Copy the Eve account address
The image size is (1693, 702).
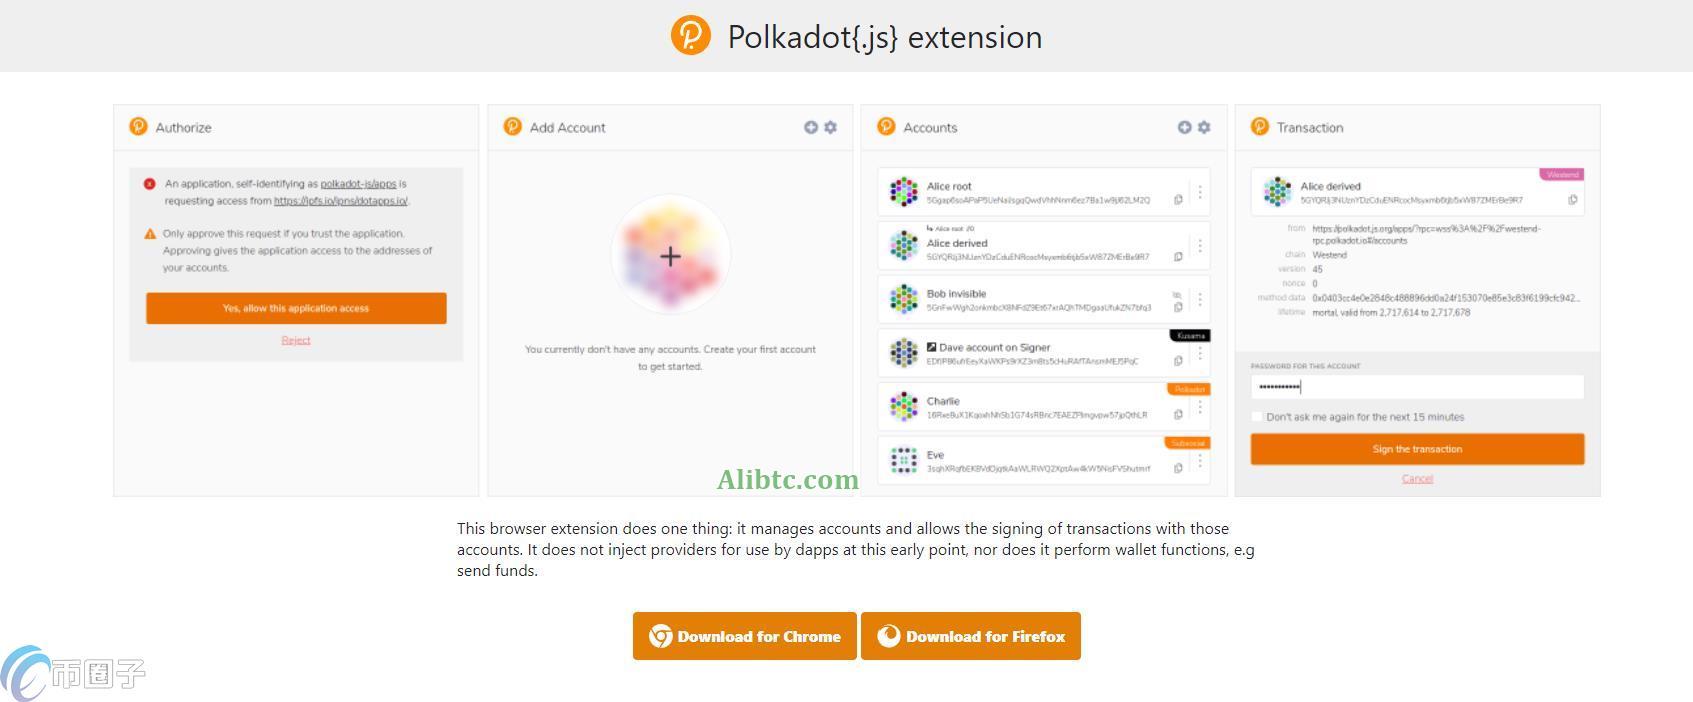pyautogui.click(x=1178, y=468)
